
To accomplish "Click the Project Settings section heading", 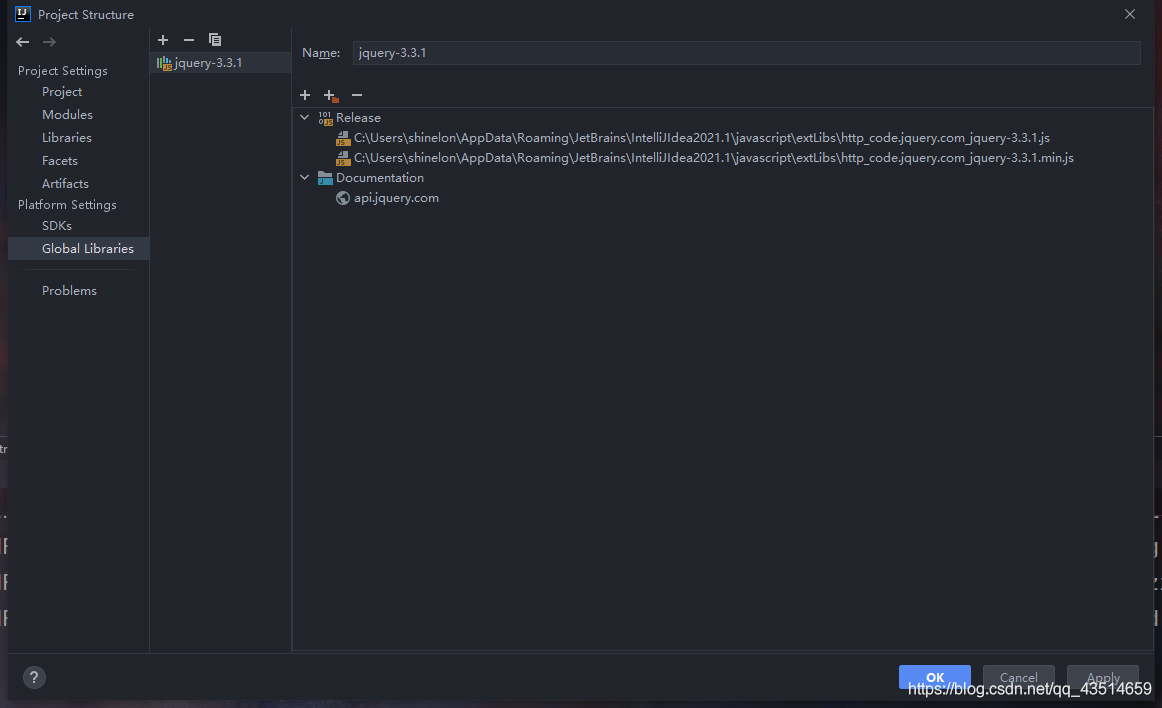I will (62, 70).
